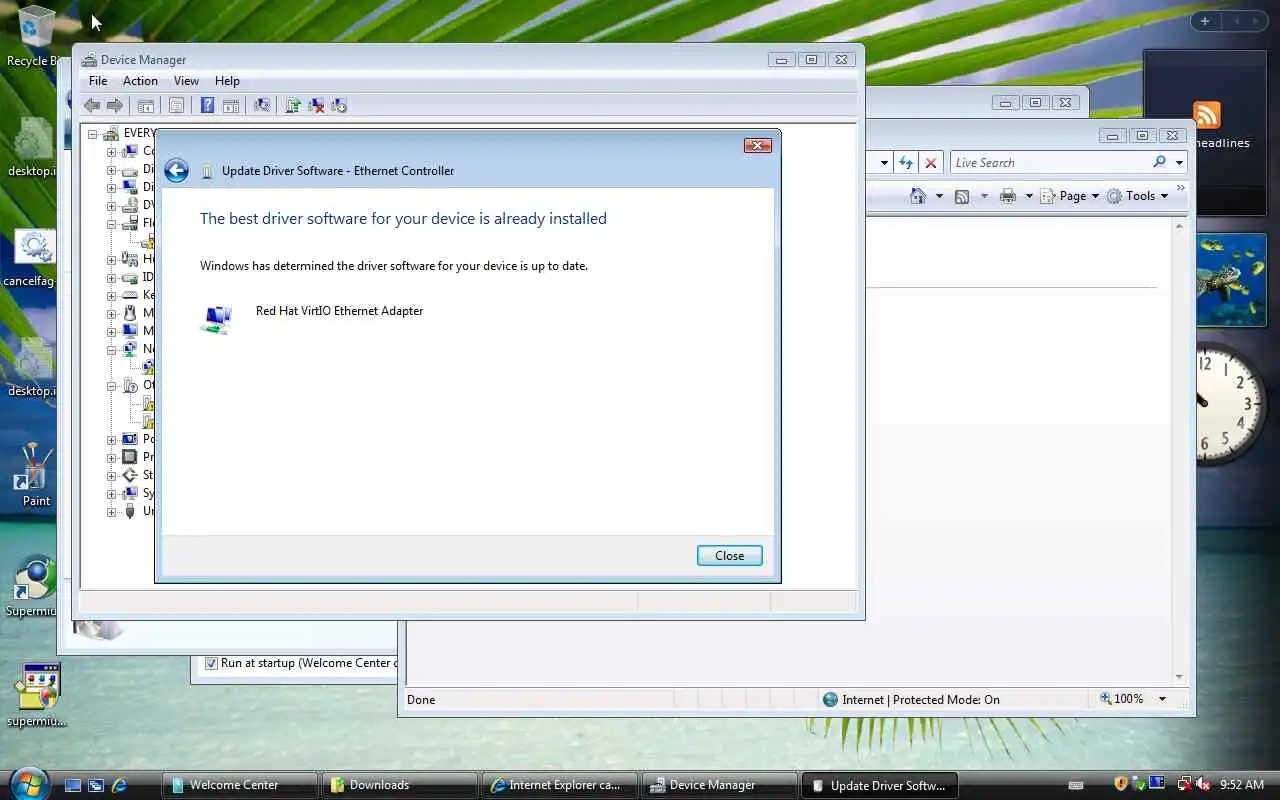Click Device Manager toolbar back arrow

(92, 105)
